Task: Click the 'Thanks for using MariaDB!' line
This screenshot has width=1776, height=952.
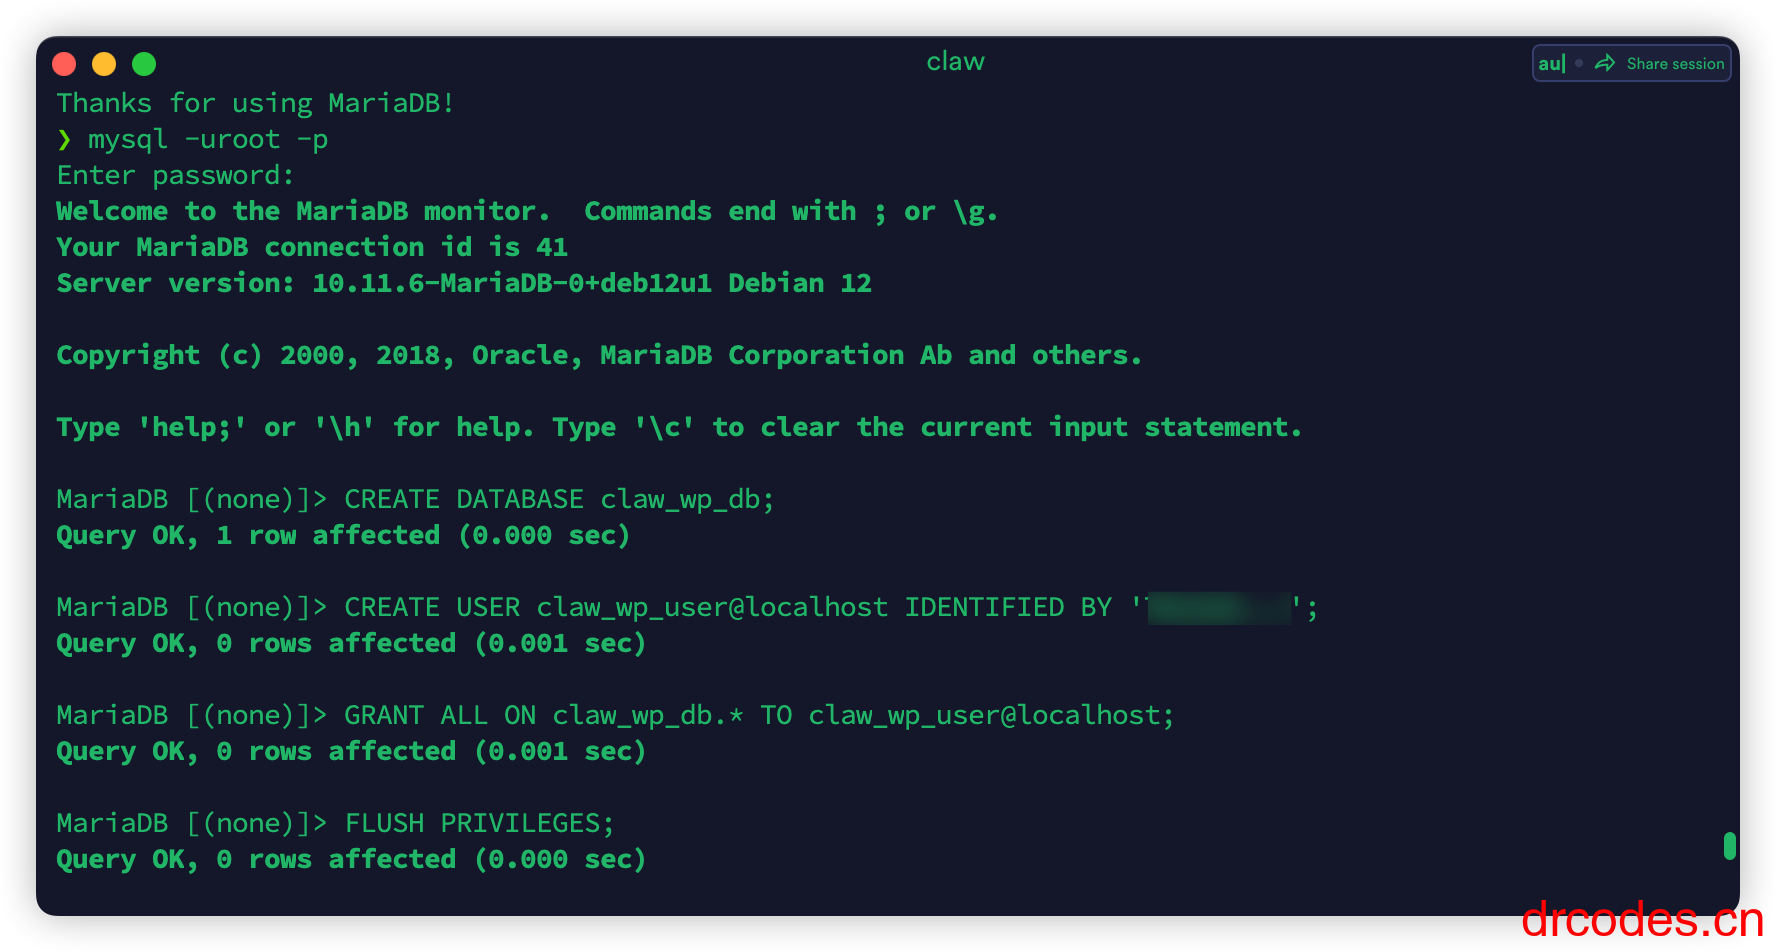Action: pos(256,104)
